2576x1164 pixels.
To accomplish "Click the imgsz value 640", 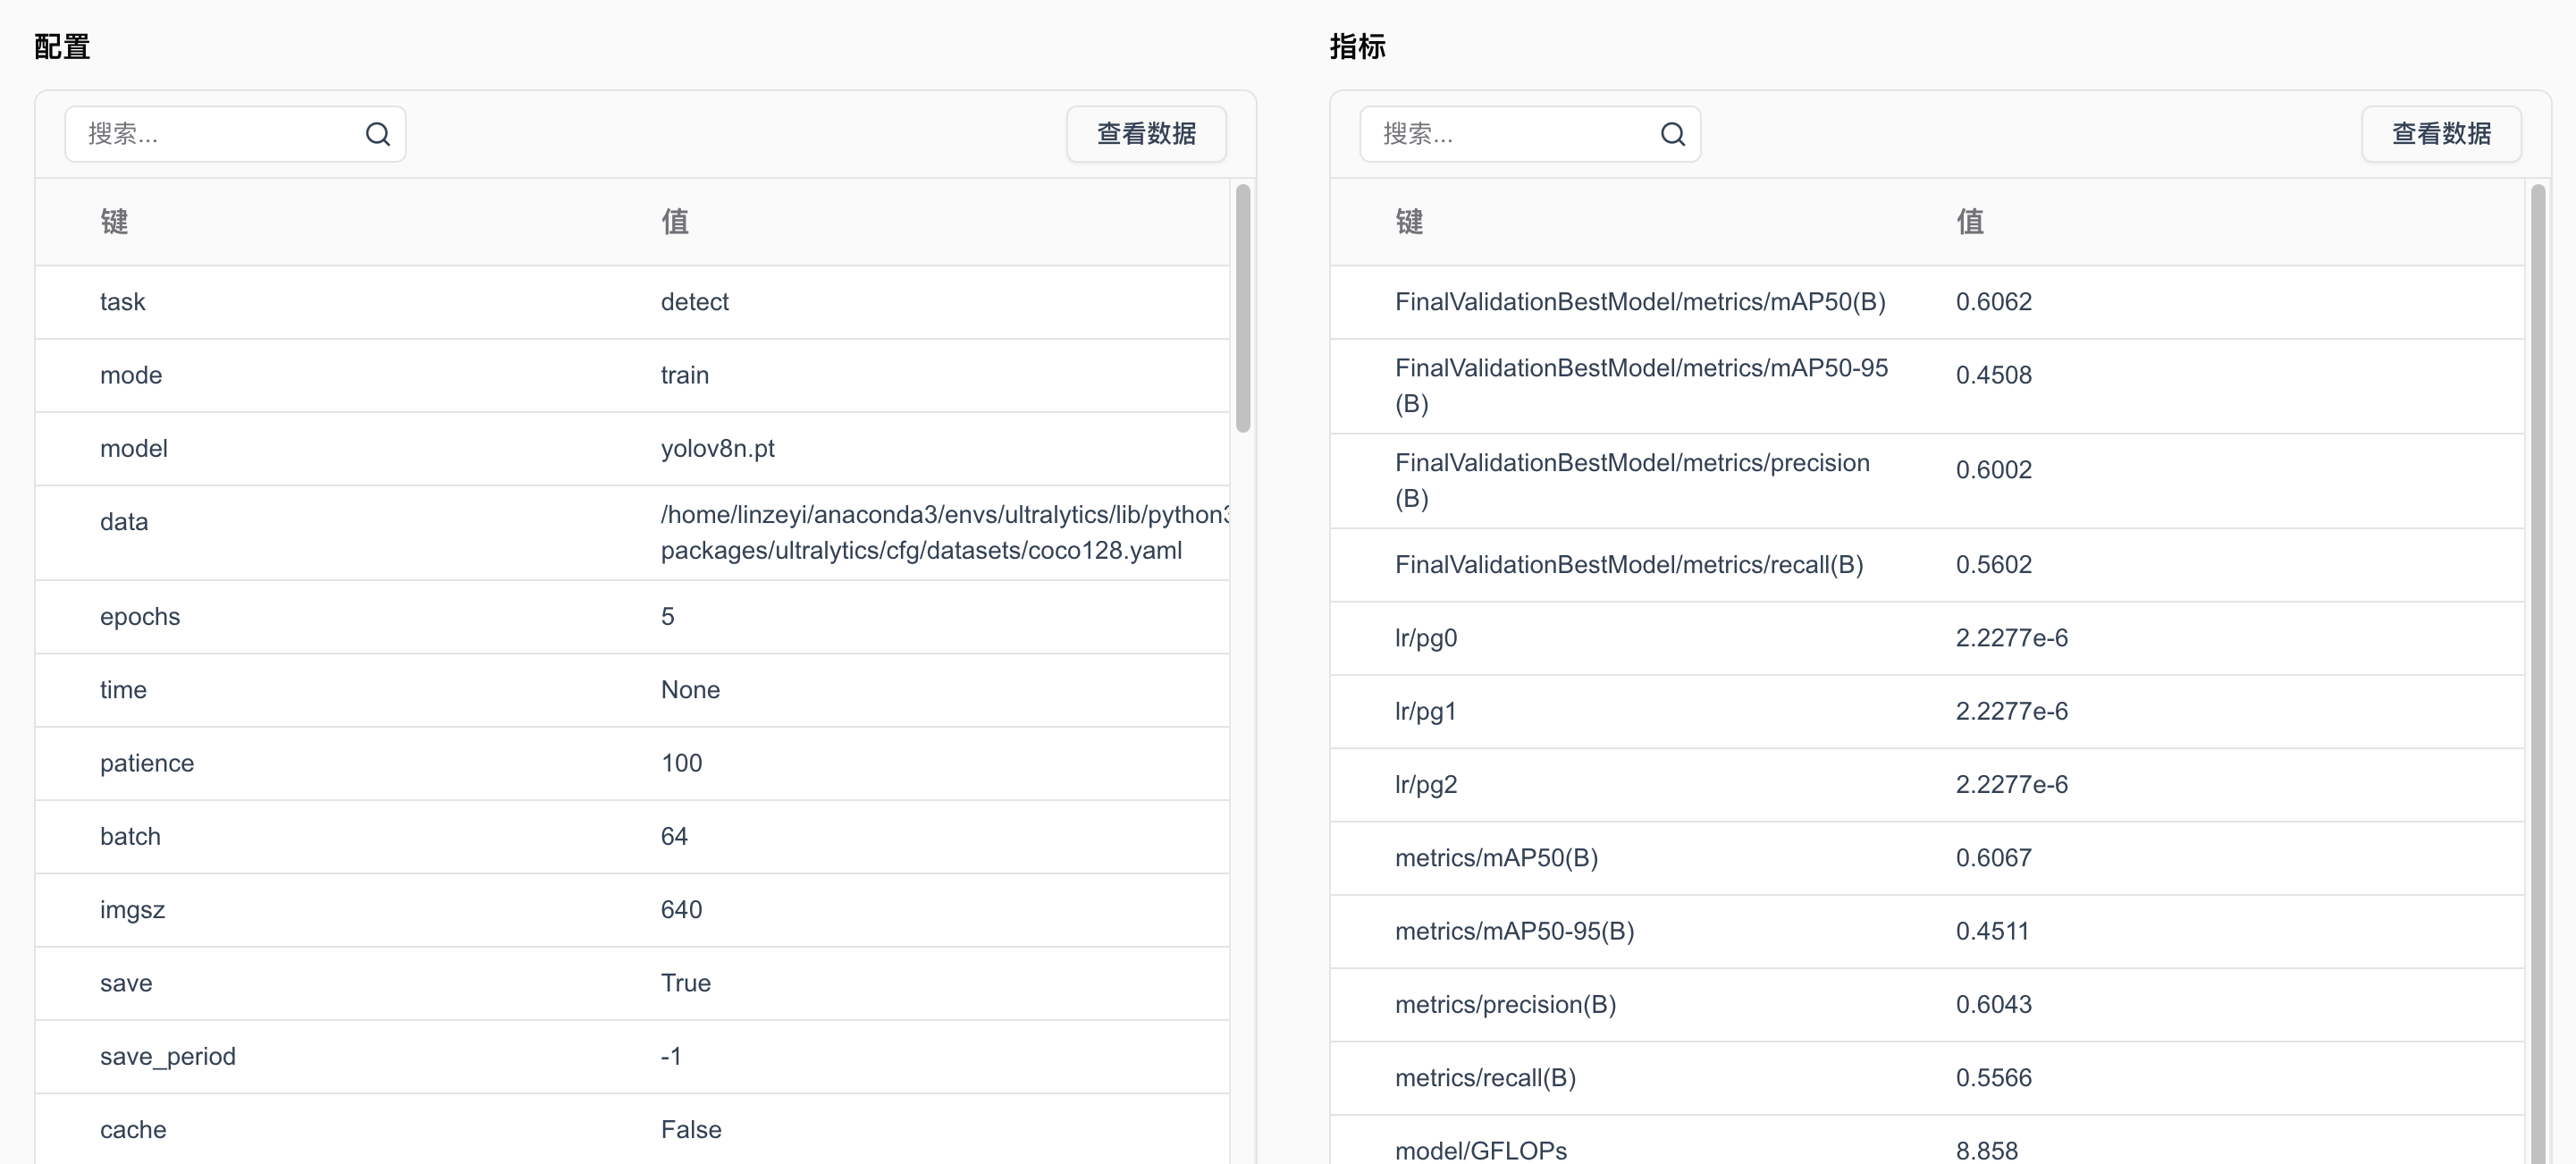I will pyautogui.click(x=681, y=910).
